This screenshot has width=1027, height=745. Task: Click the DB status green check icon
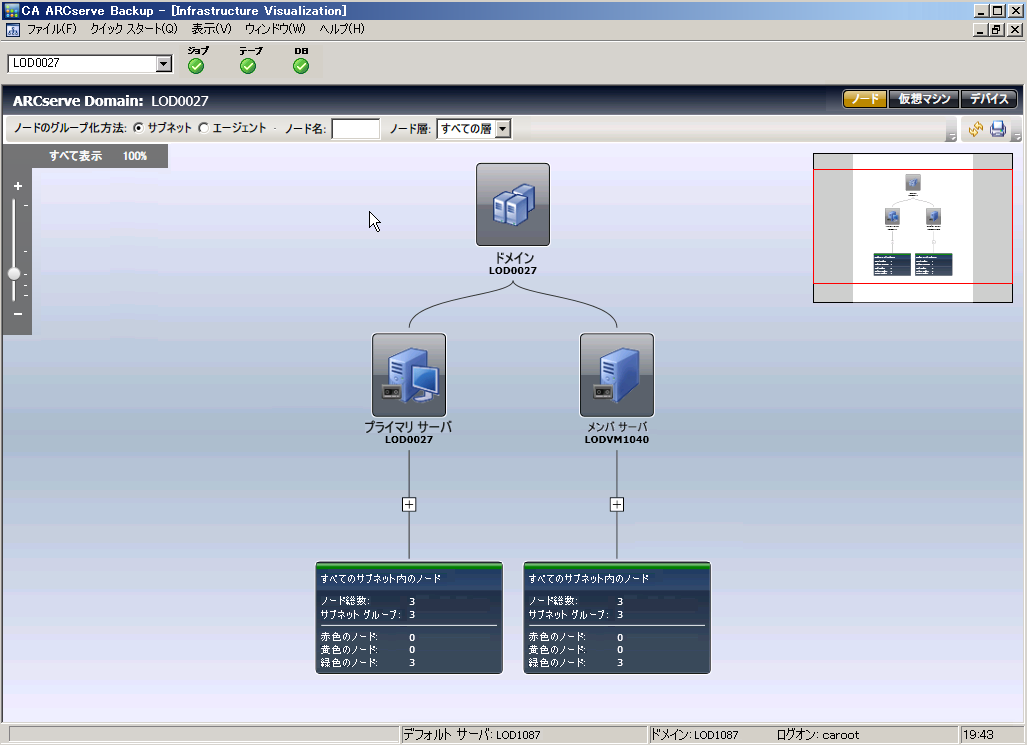pos(301,66)
